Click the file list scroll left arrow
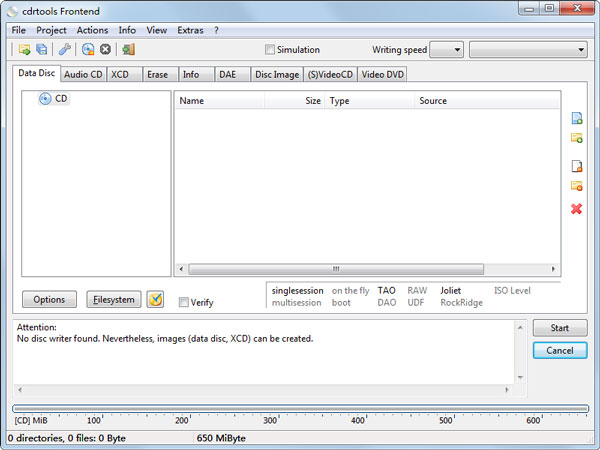 [x=181, y=269]
